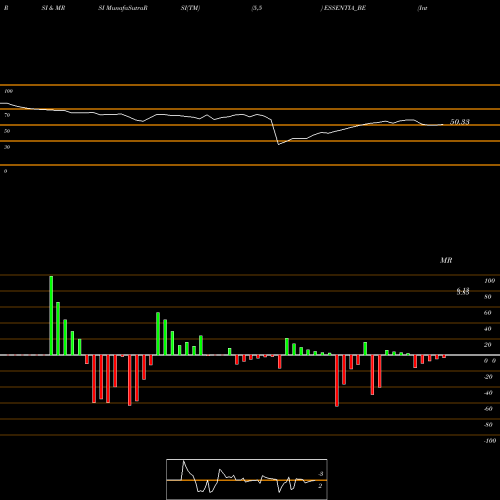Click the 'SI MunafaSutraR' header text
The image size is (500, 500).
[123, 8]
